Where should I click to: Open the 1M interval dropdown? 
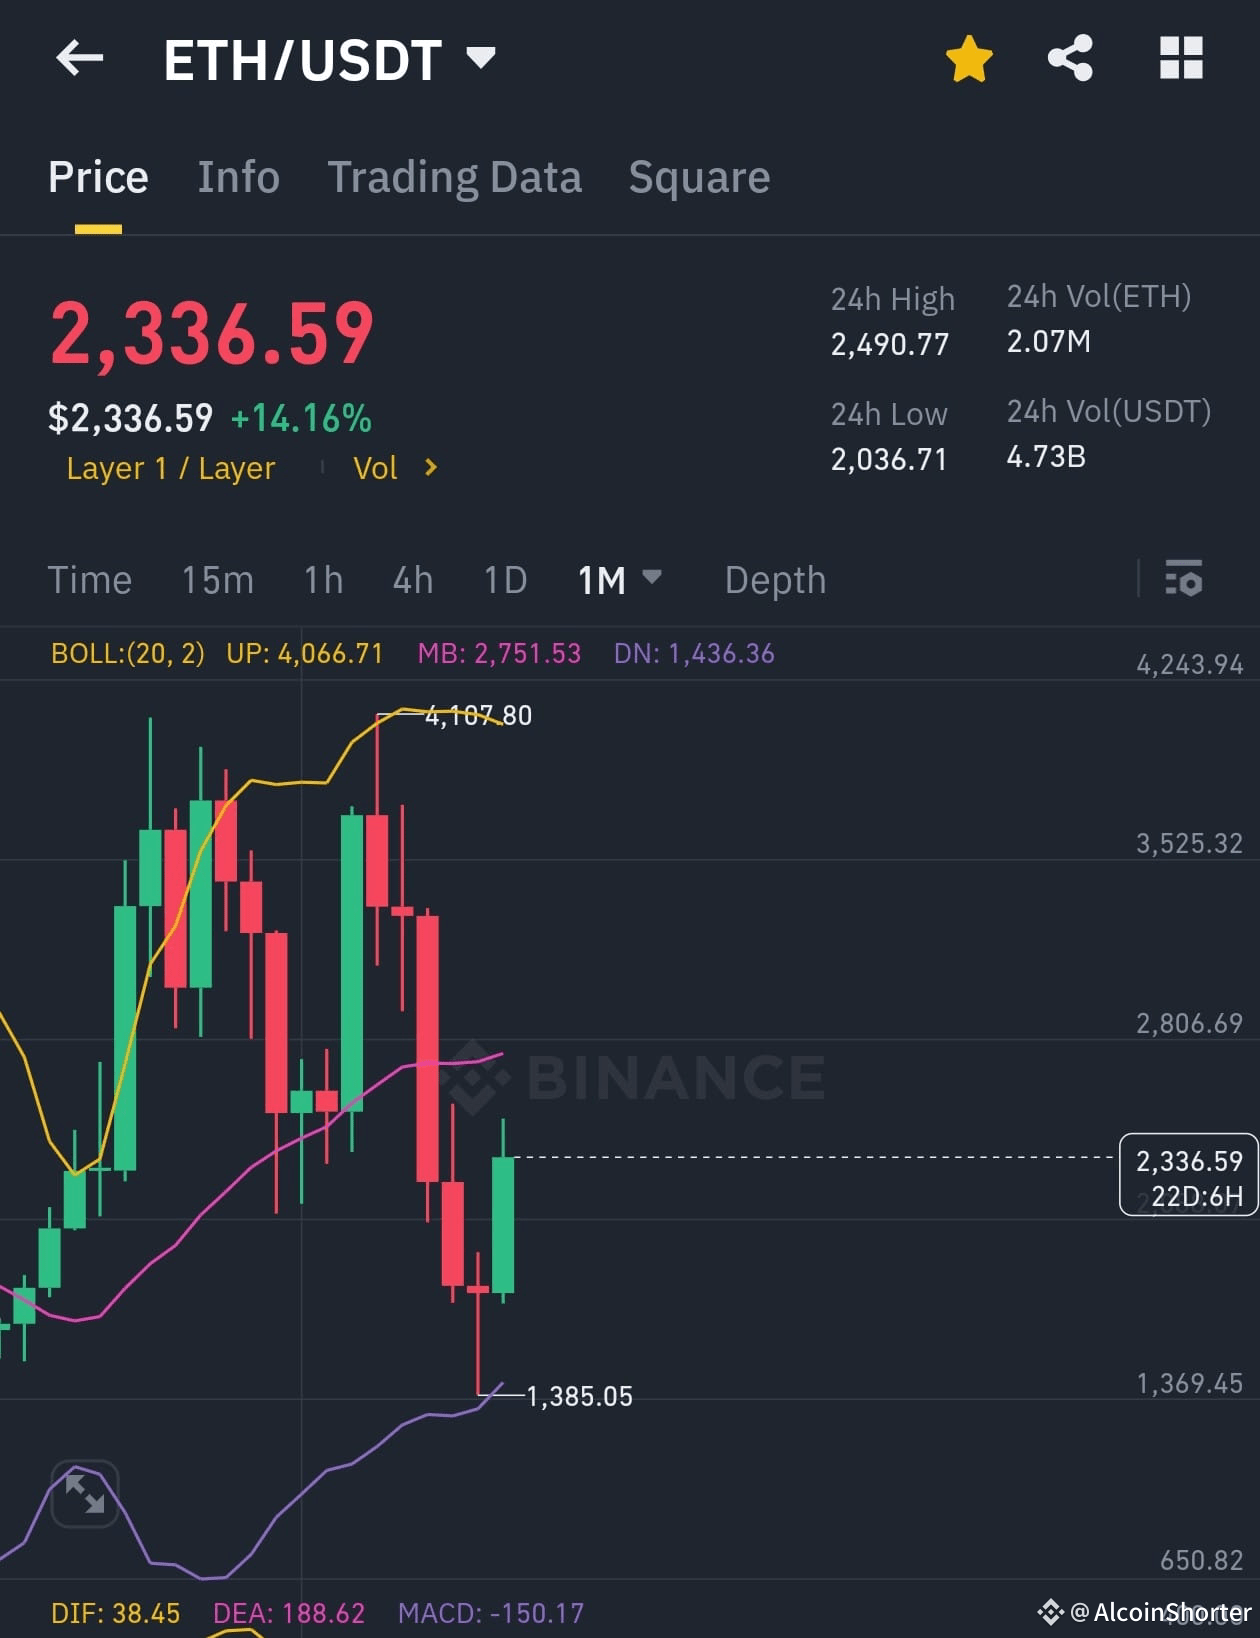[x=619, y=580]
